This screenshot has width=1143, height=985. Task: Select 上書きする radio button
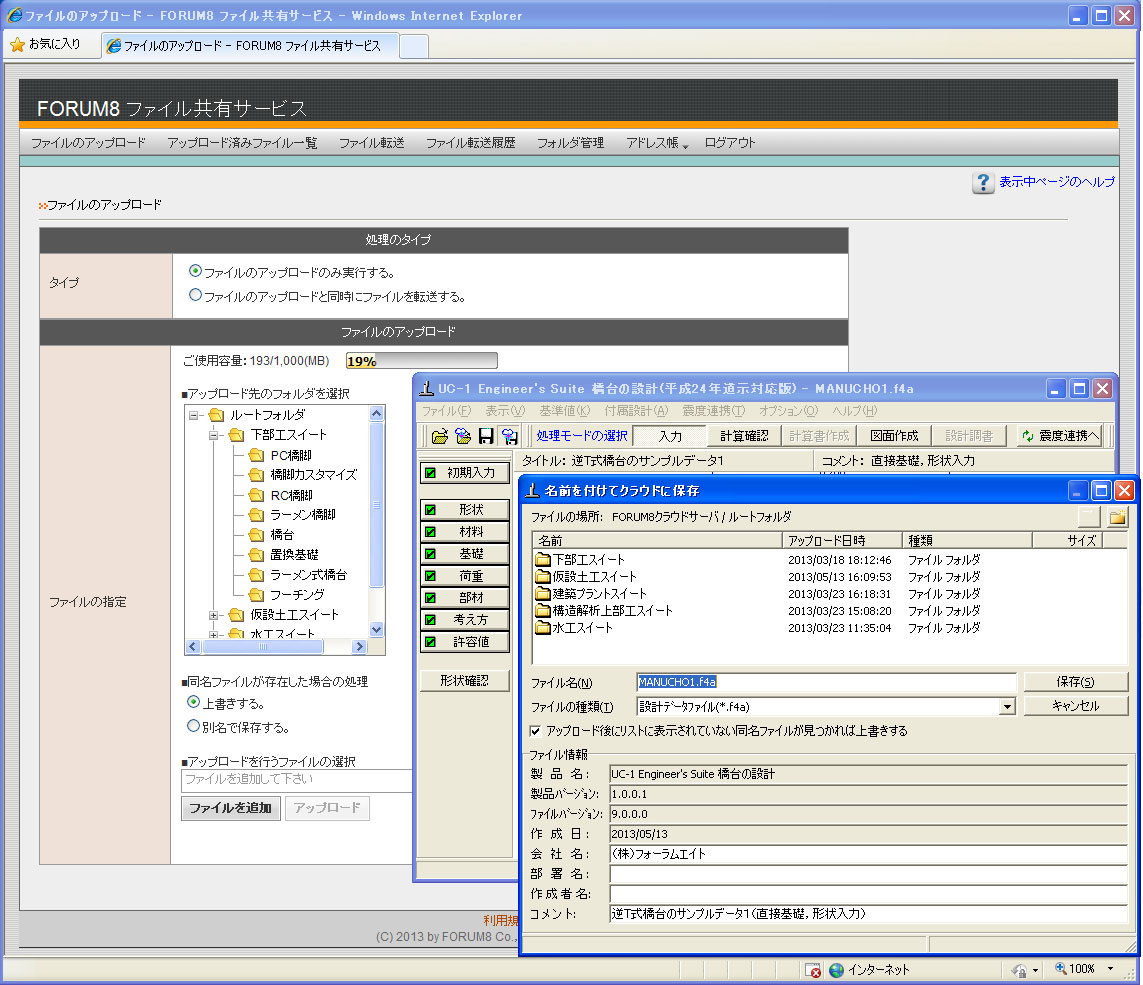193,702
